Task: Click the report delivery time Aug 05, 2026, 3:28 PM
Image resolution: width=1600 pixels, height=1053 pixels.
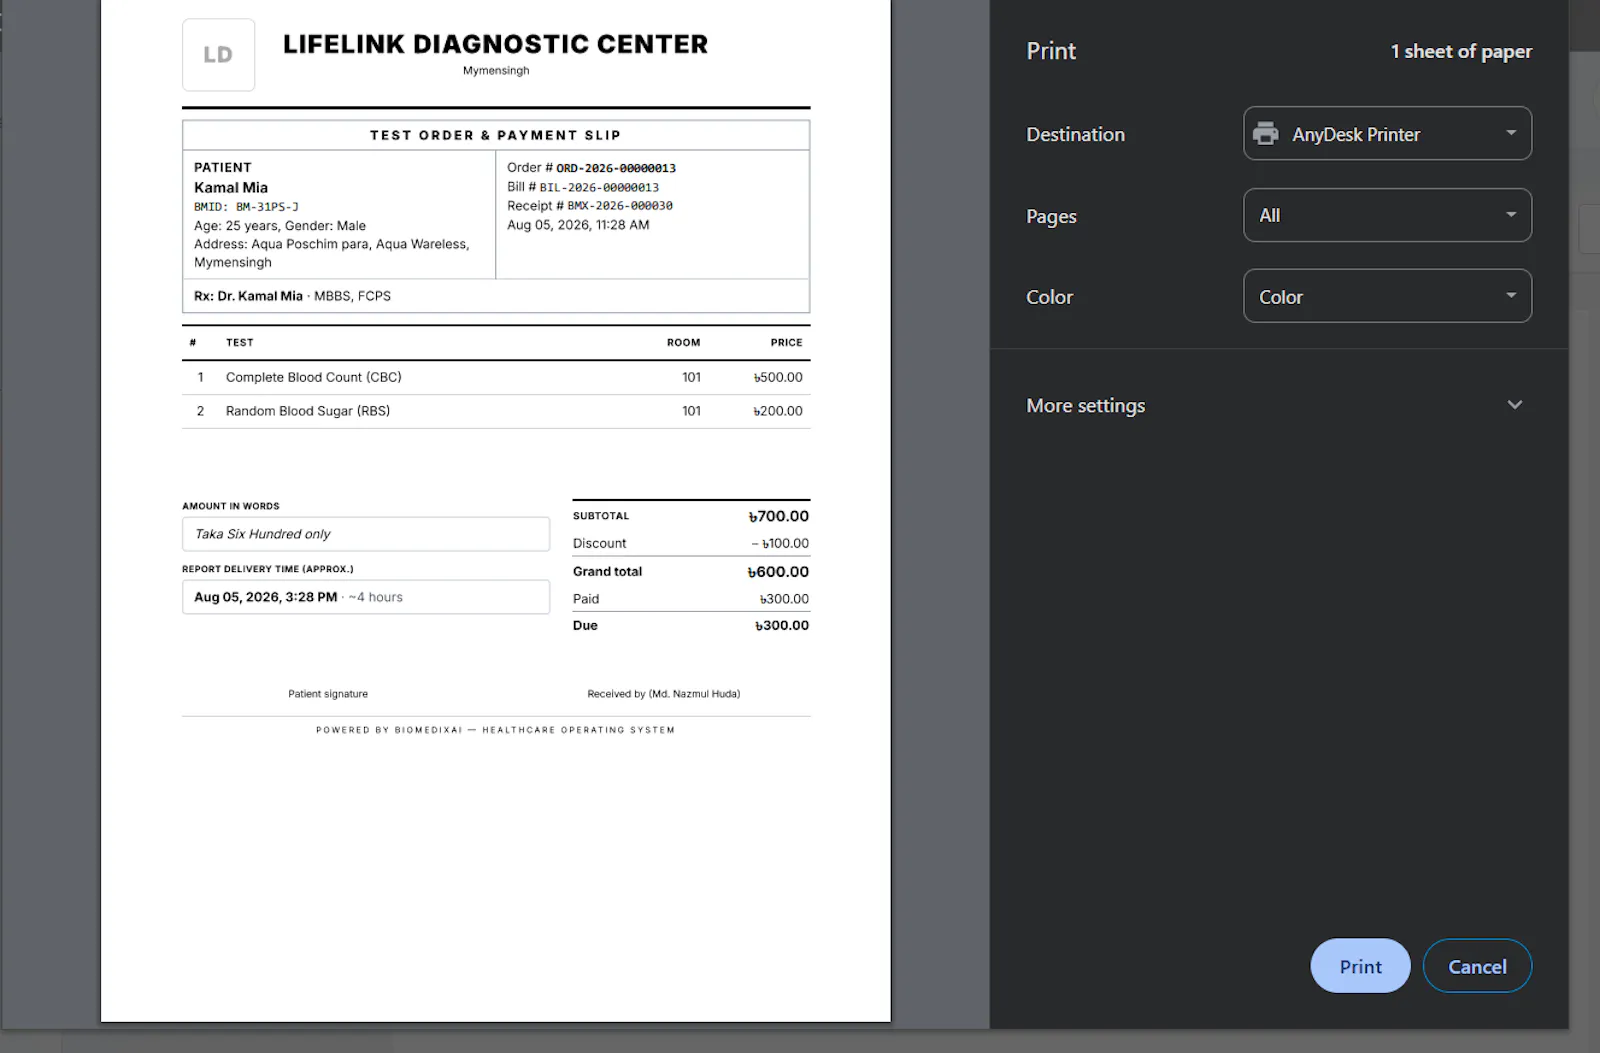Action: click(265, 597)
